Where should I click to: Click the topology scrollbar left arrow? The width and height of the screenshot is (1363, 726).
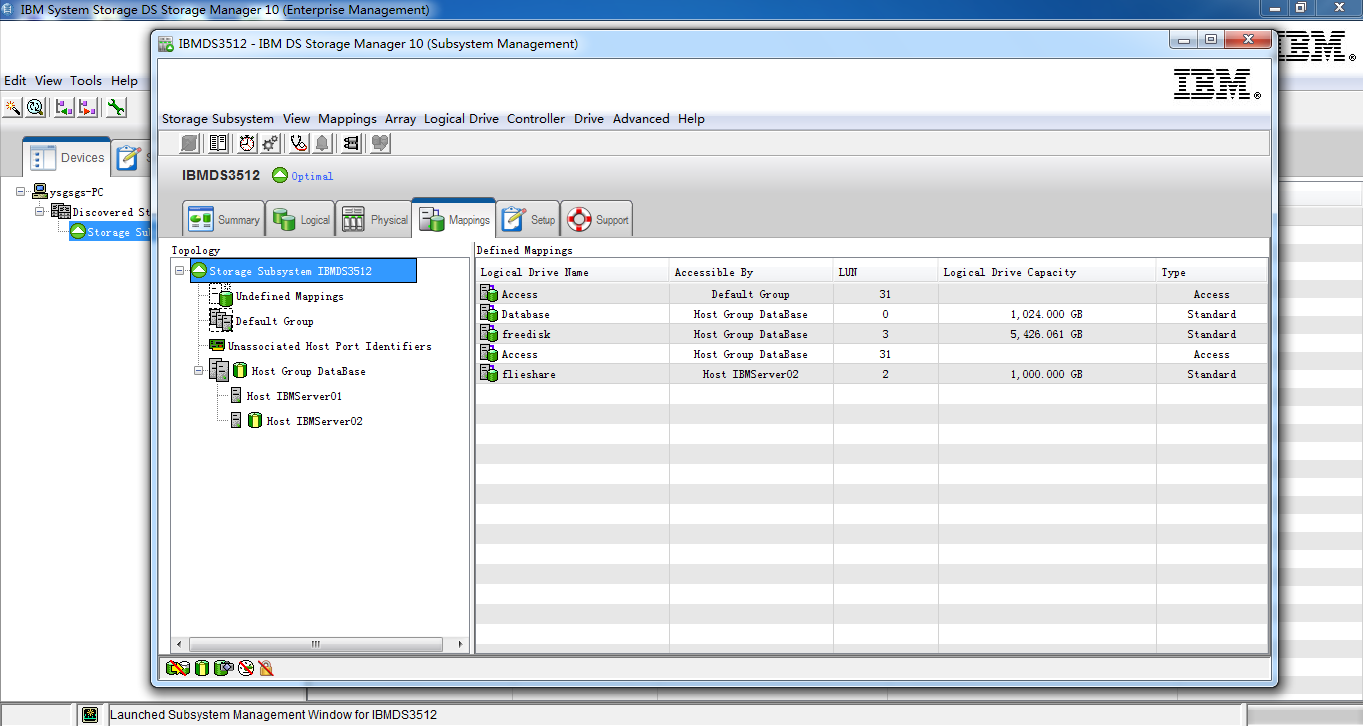179,644
